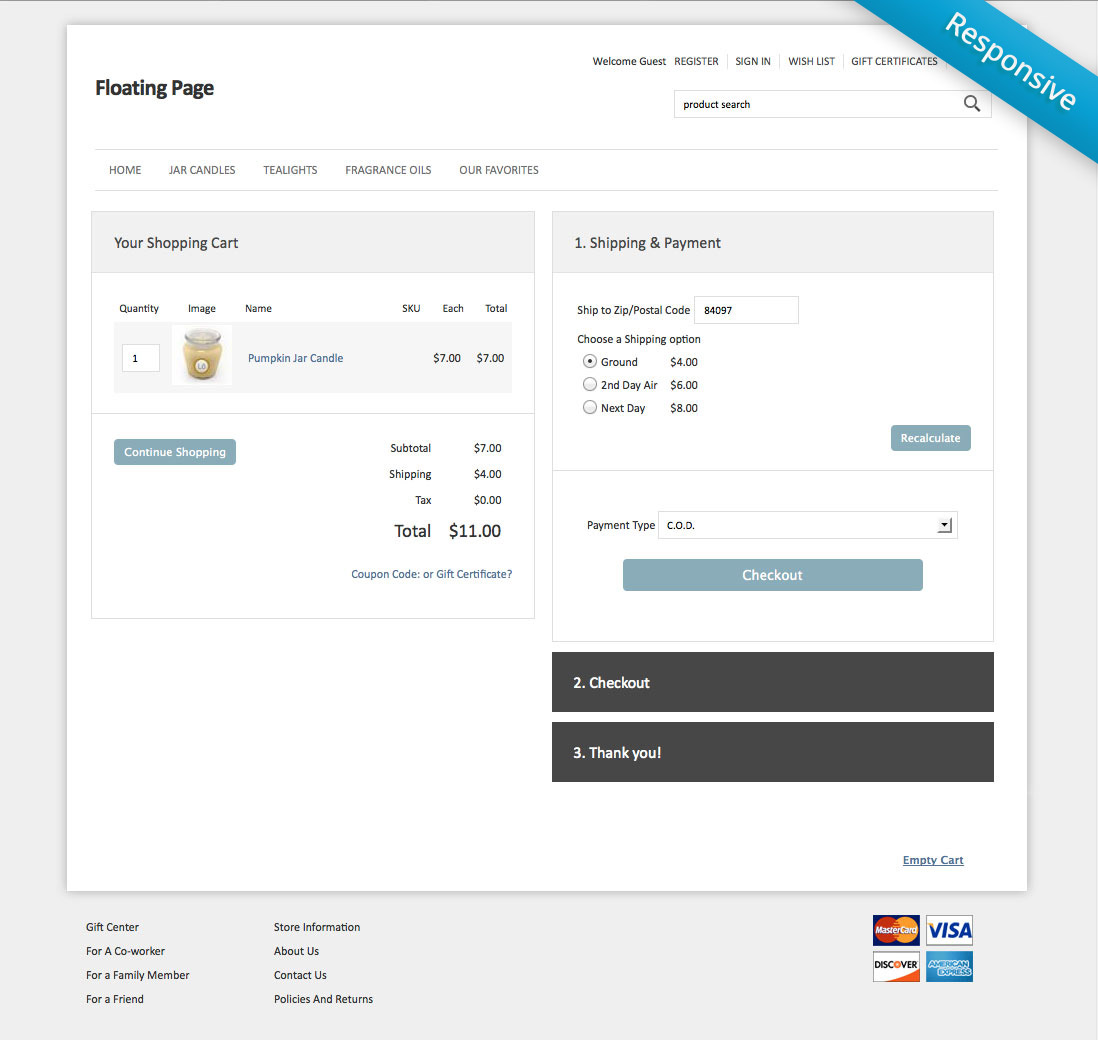Click the Empty Cart link
The image size is (1098, 1040).
click(x=933, y=860)
